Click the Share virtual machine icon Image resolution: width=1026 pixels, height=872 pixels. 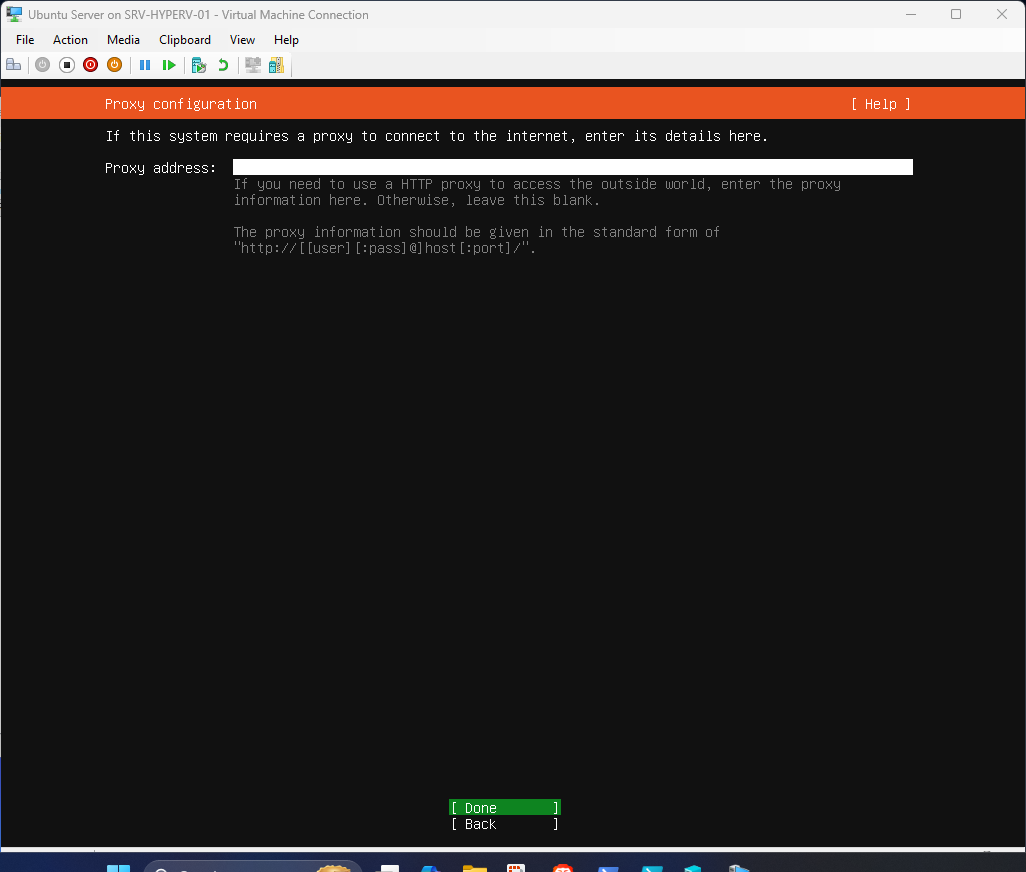(276, 64)
